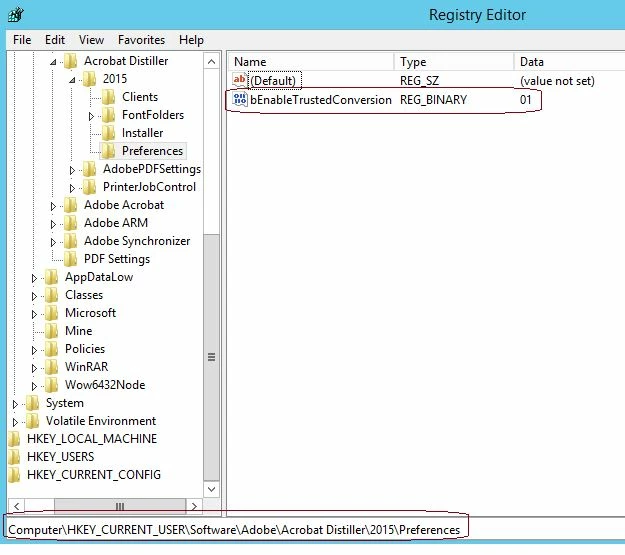The width and height of the screenshot is (625, 555).
Task: Click the PDF Settings folder icon
Action: [71, 259]
